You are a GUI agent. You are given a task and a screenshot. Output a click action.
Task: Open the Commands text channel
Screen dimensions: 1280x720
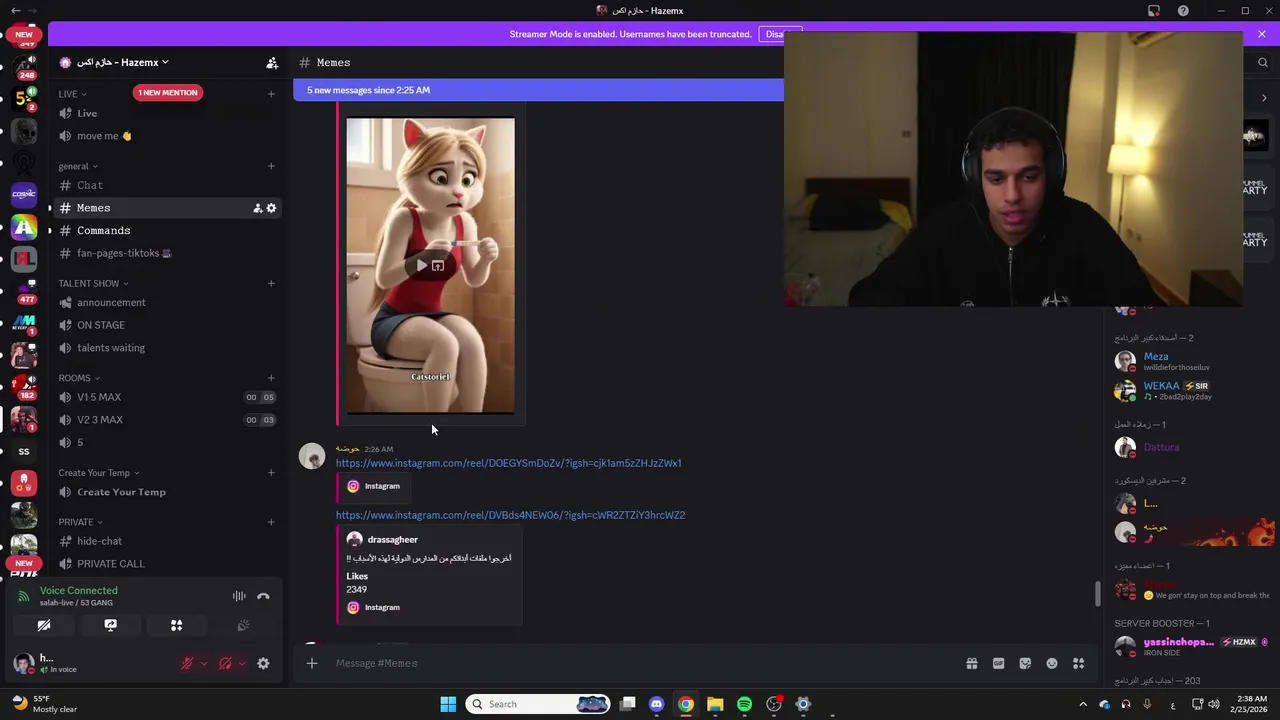[x=166, y=230]
